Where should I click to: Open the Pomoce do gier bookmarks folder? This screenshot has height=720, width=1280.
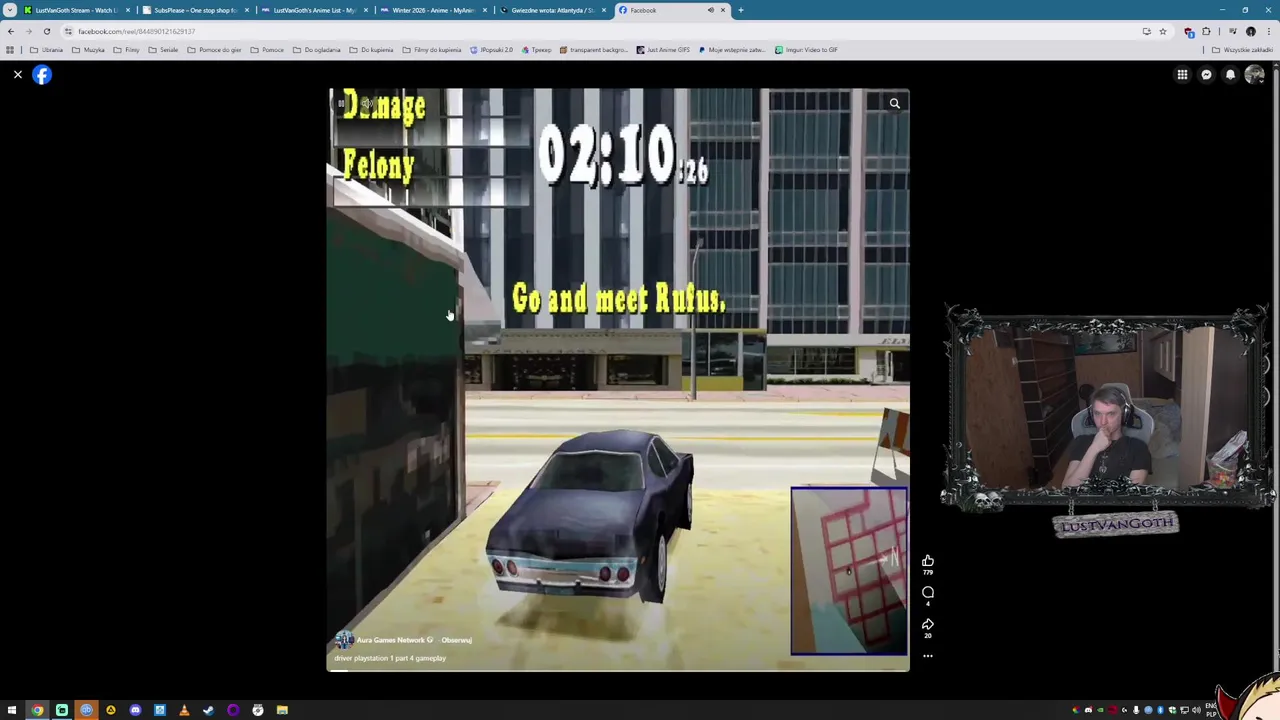215,50
